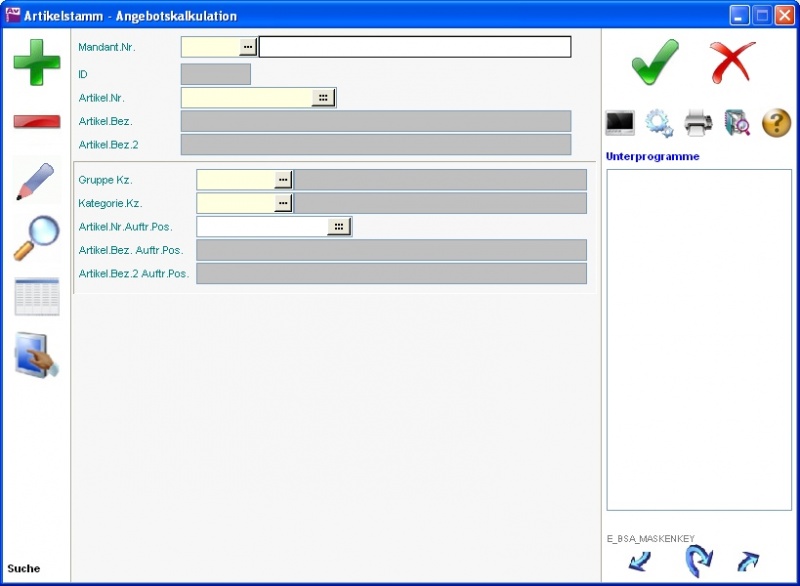Open Mandant.Nr. lookup ellipsis button
Viewport: 800px width, 586px height.
(248, 47)
